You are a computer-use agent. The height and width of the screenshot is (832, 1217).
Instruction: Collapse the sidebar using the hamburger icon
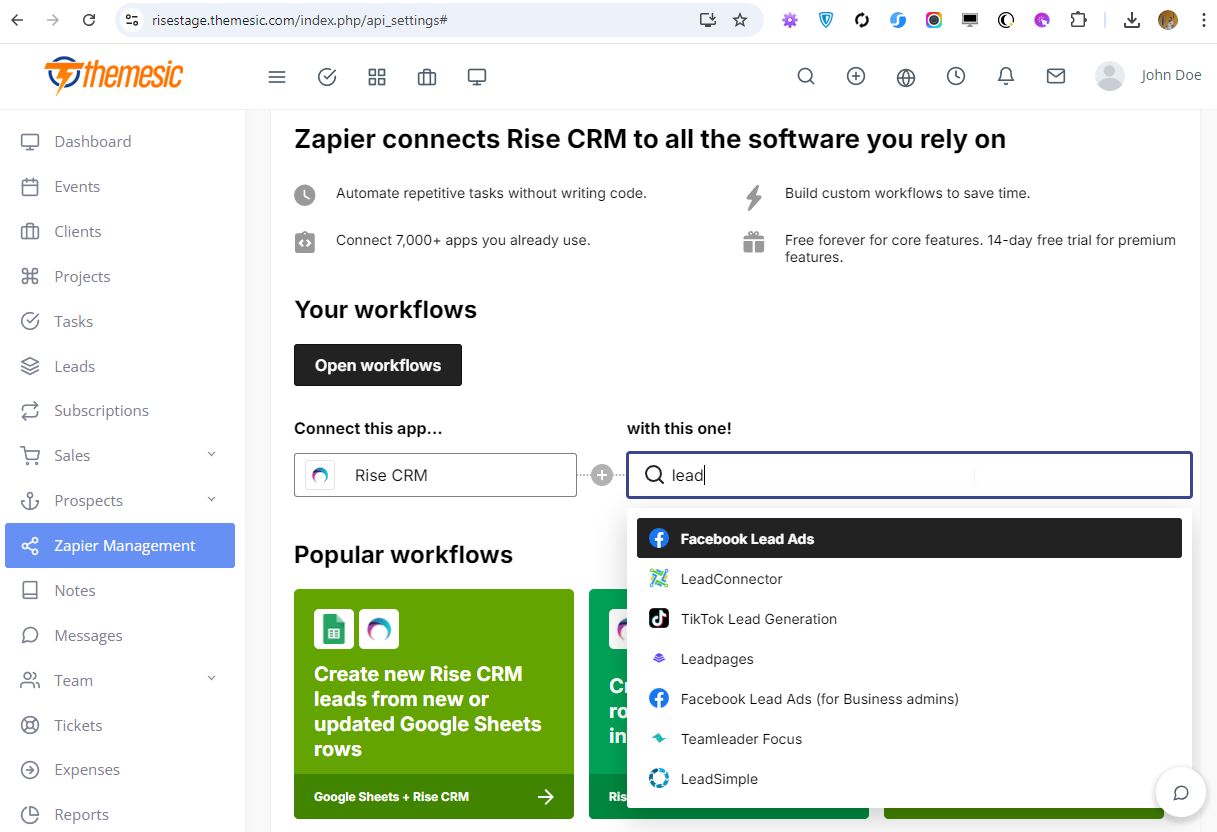(x=277, y=76)
